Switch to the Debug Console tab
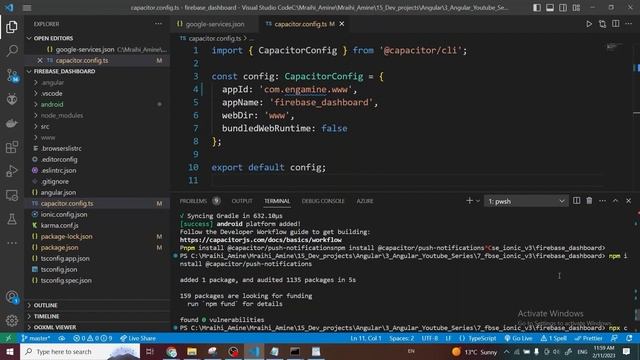The image size is (640, 360). 323,201
